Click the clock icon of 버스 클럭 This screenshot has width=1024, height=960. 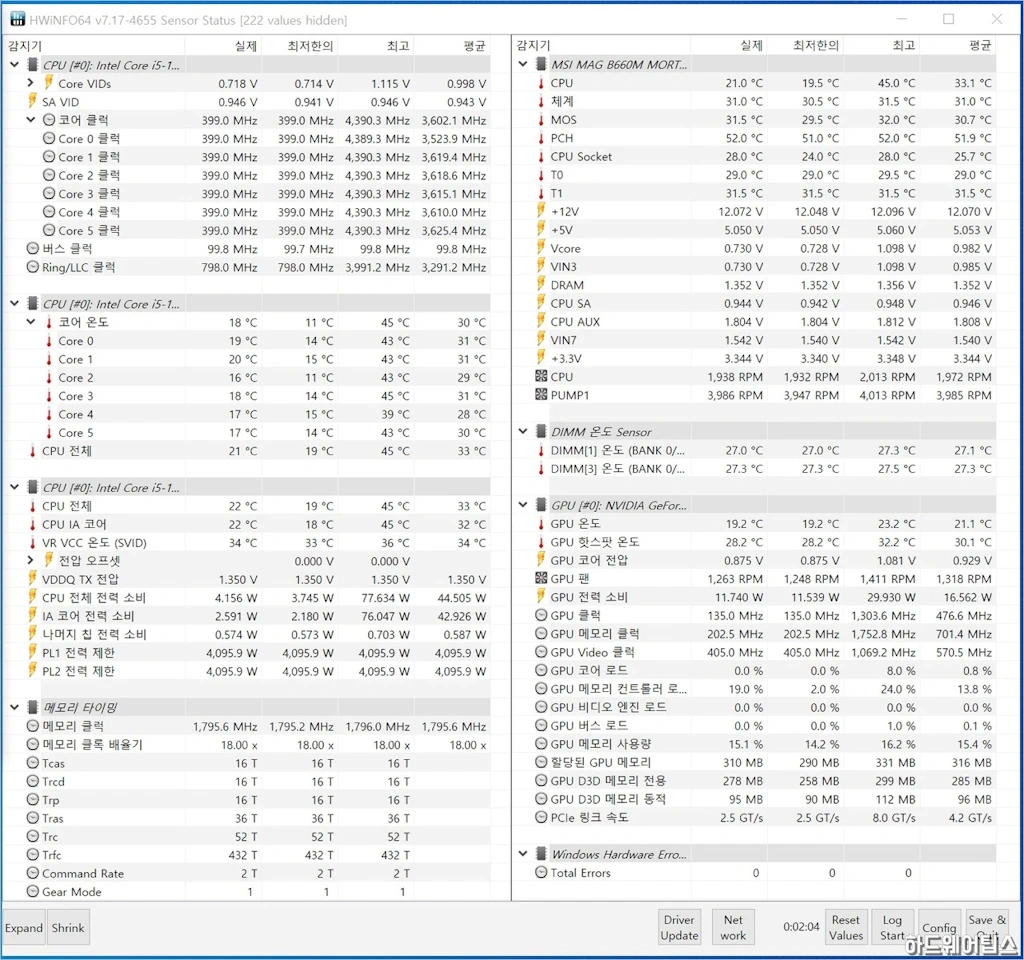click(x=33, y=248)
